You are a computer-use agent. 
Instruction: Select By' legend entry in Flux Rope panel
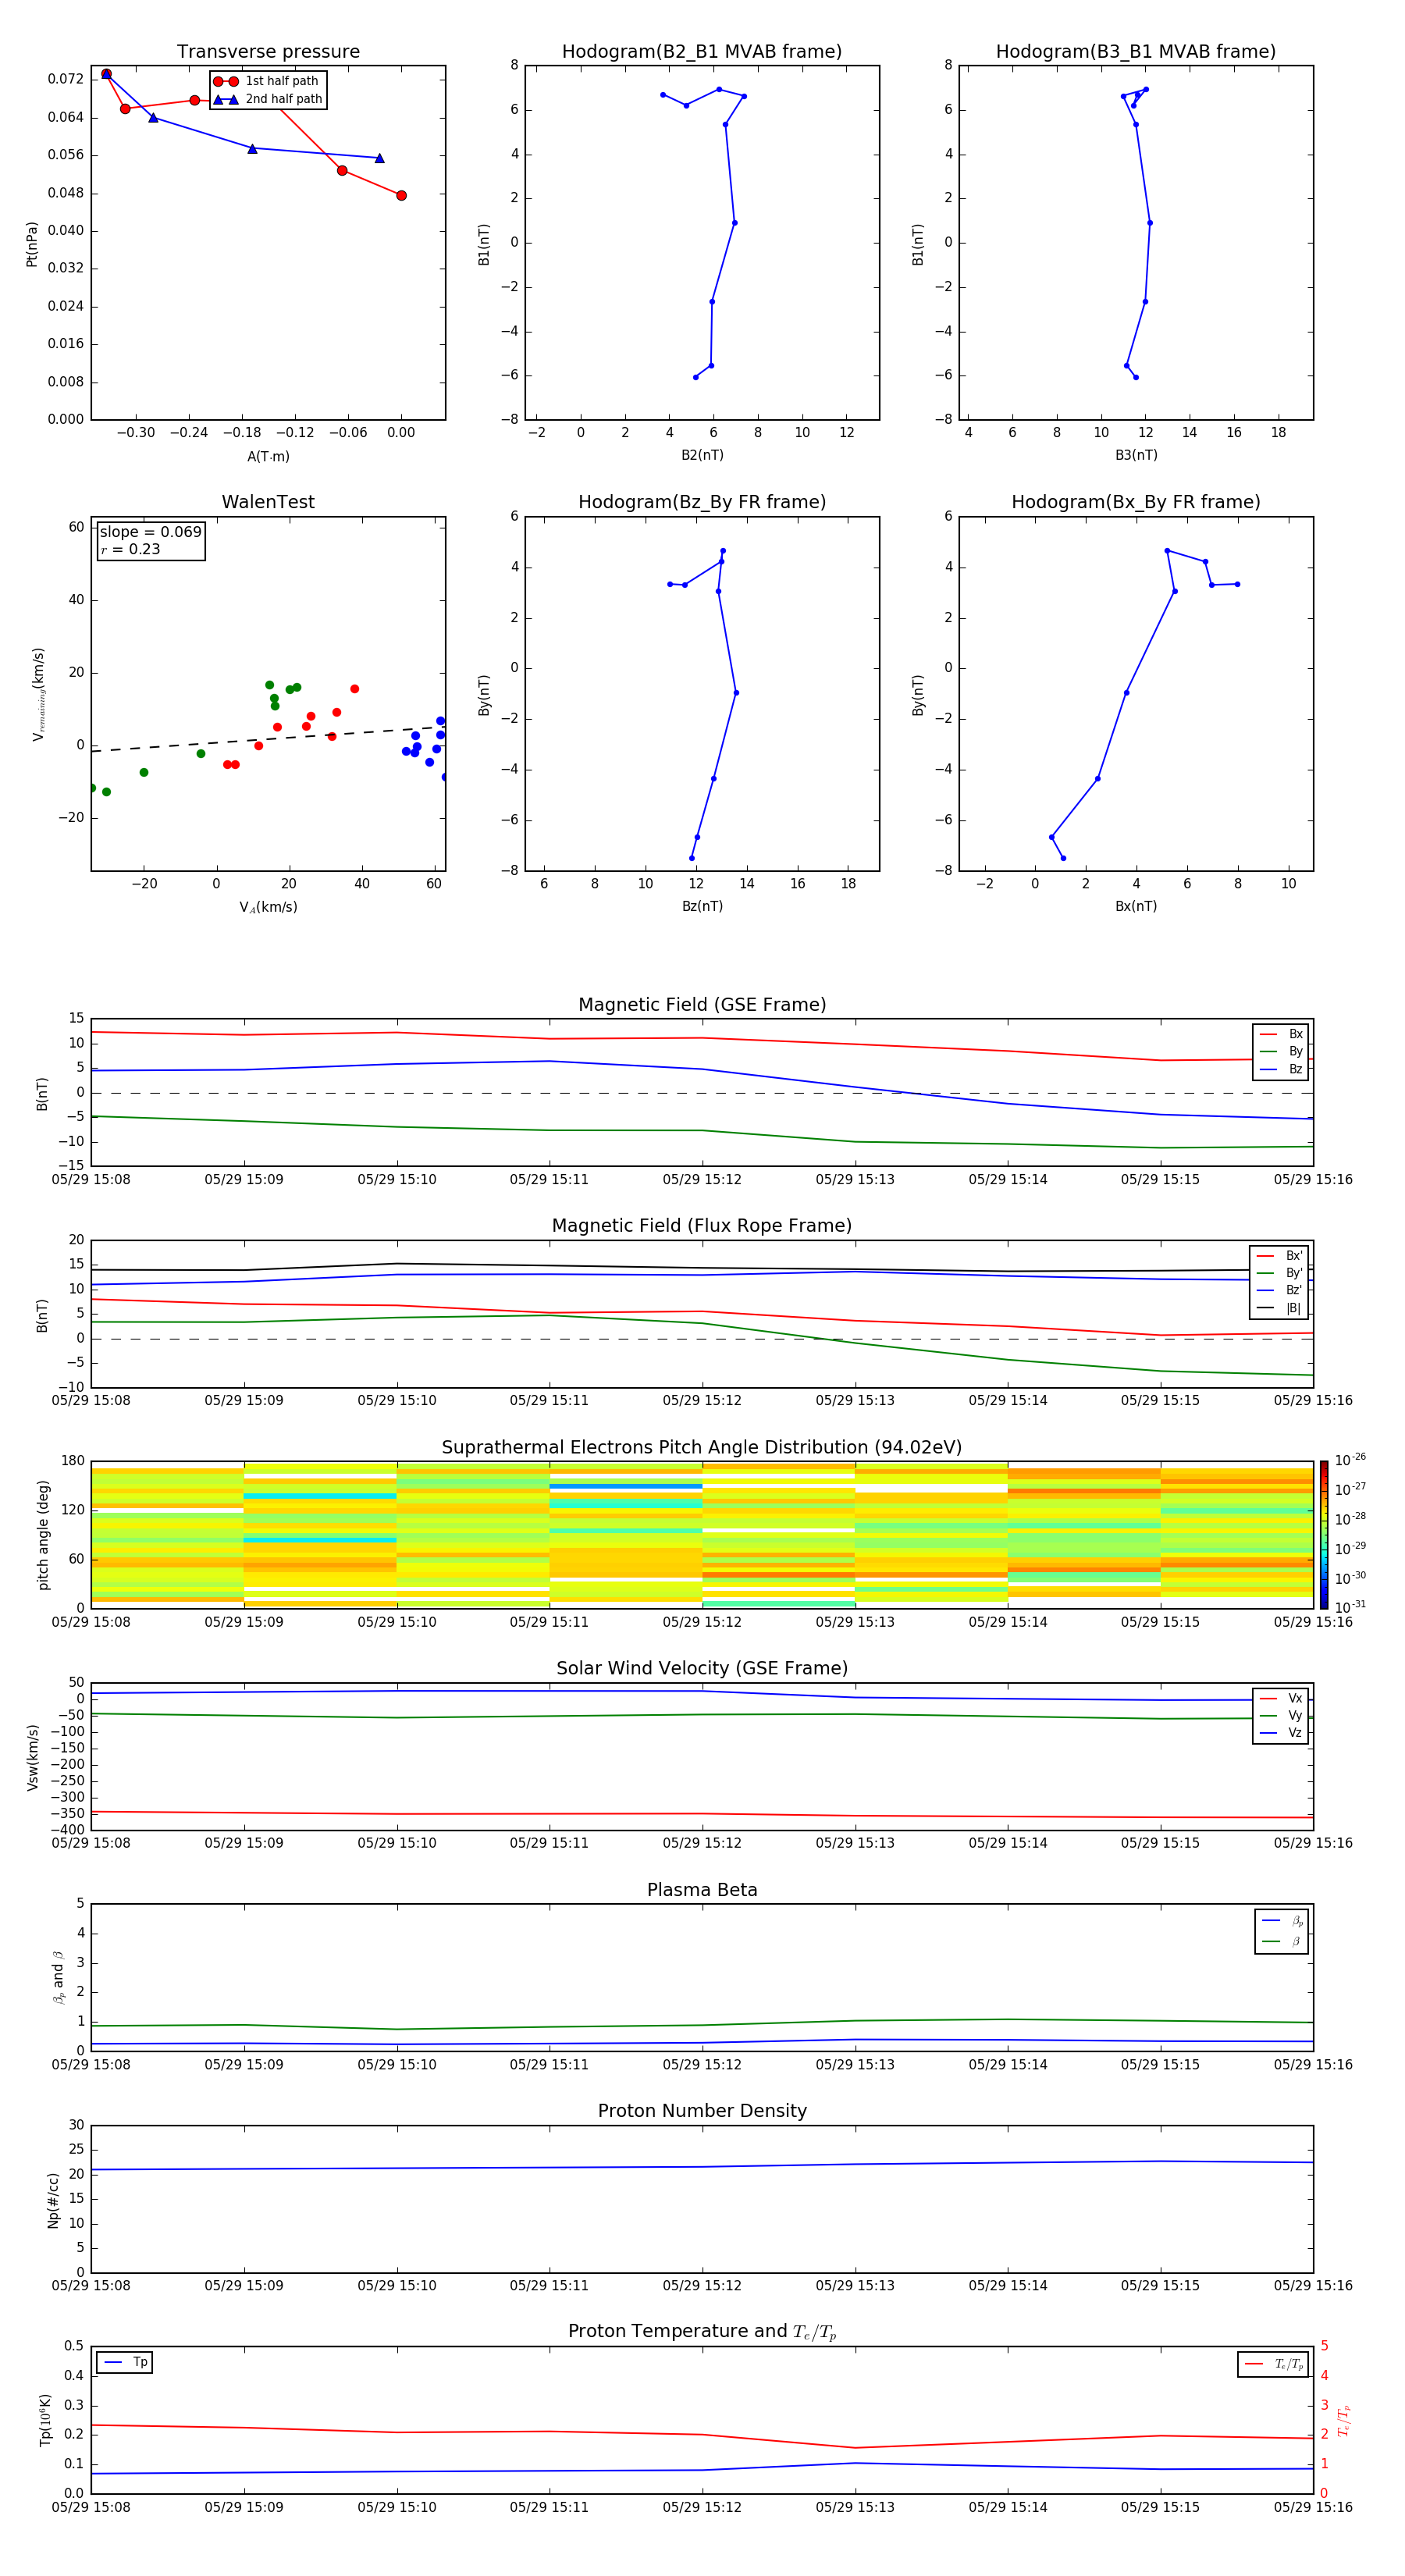1279,1274
